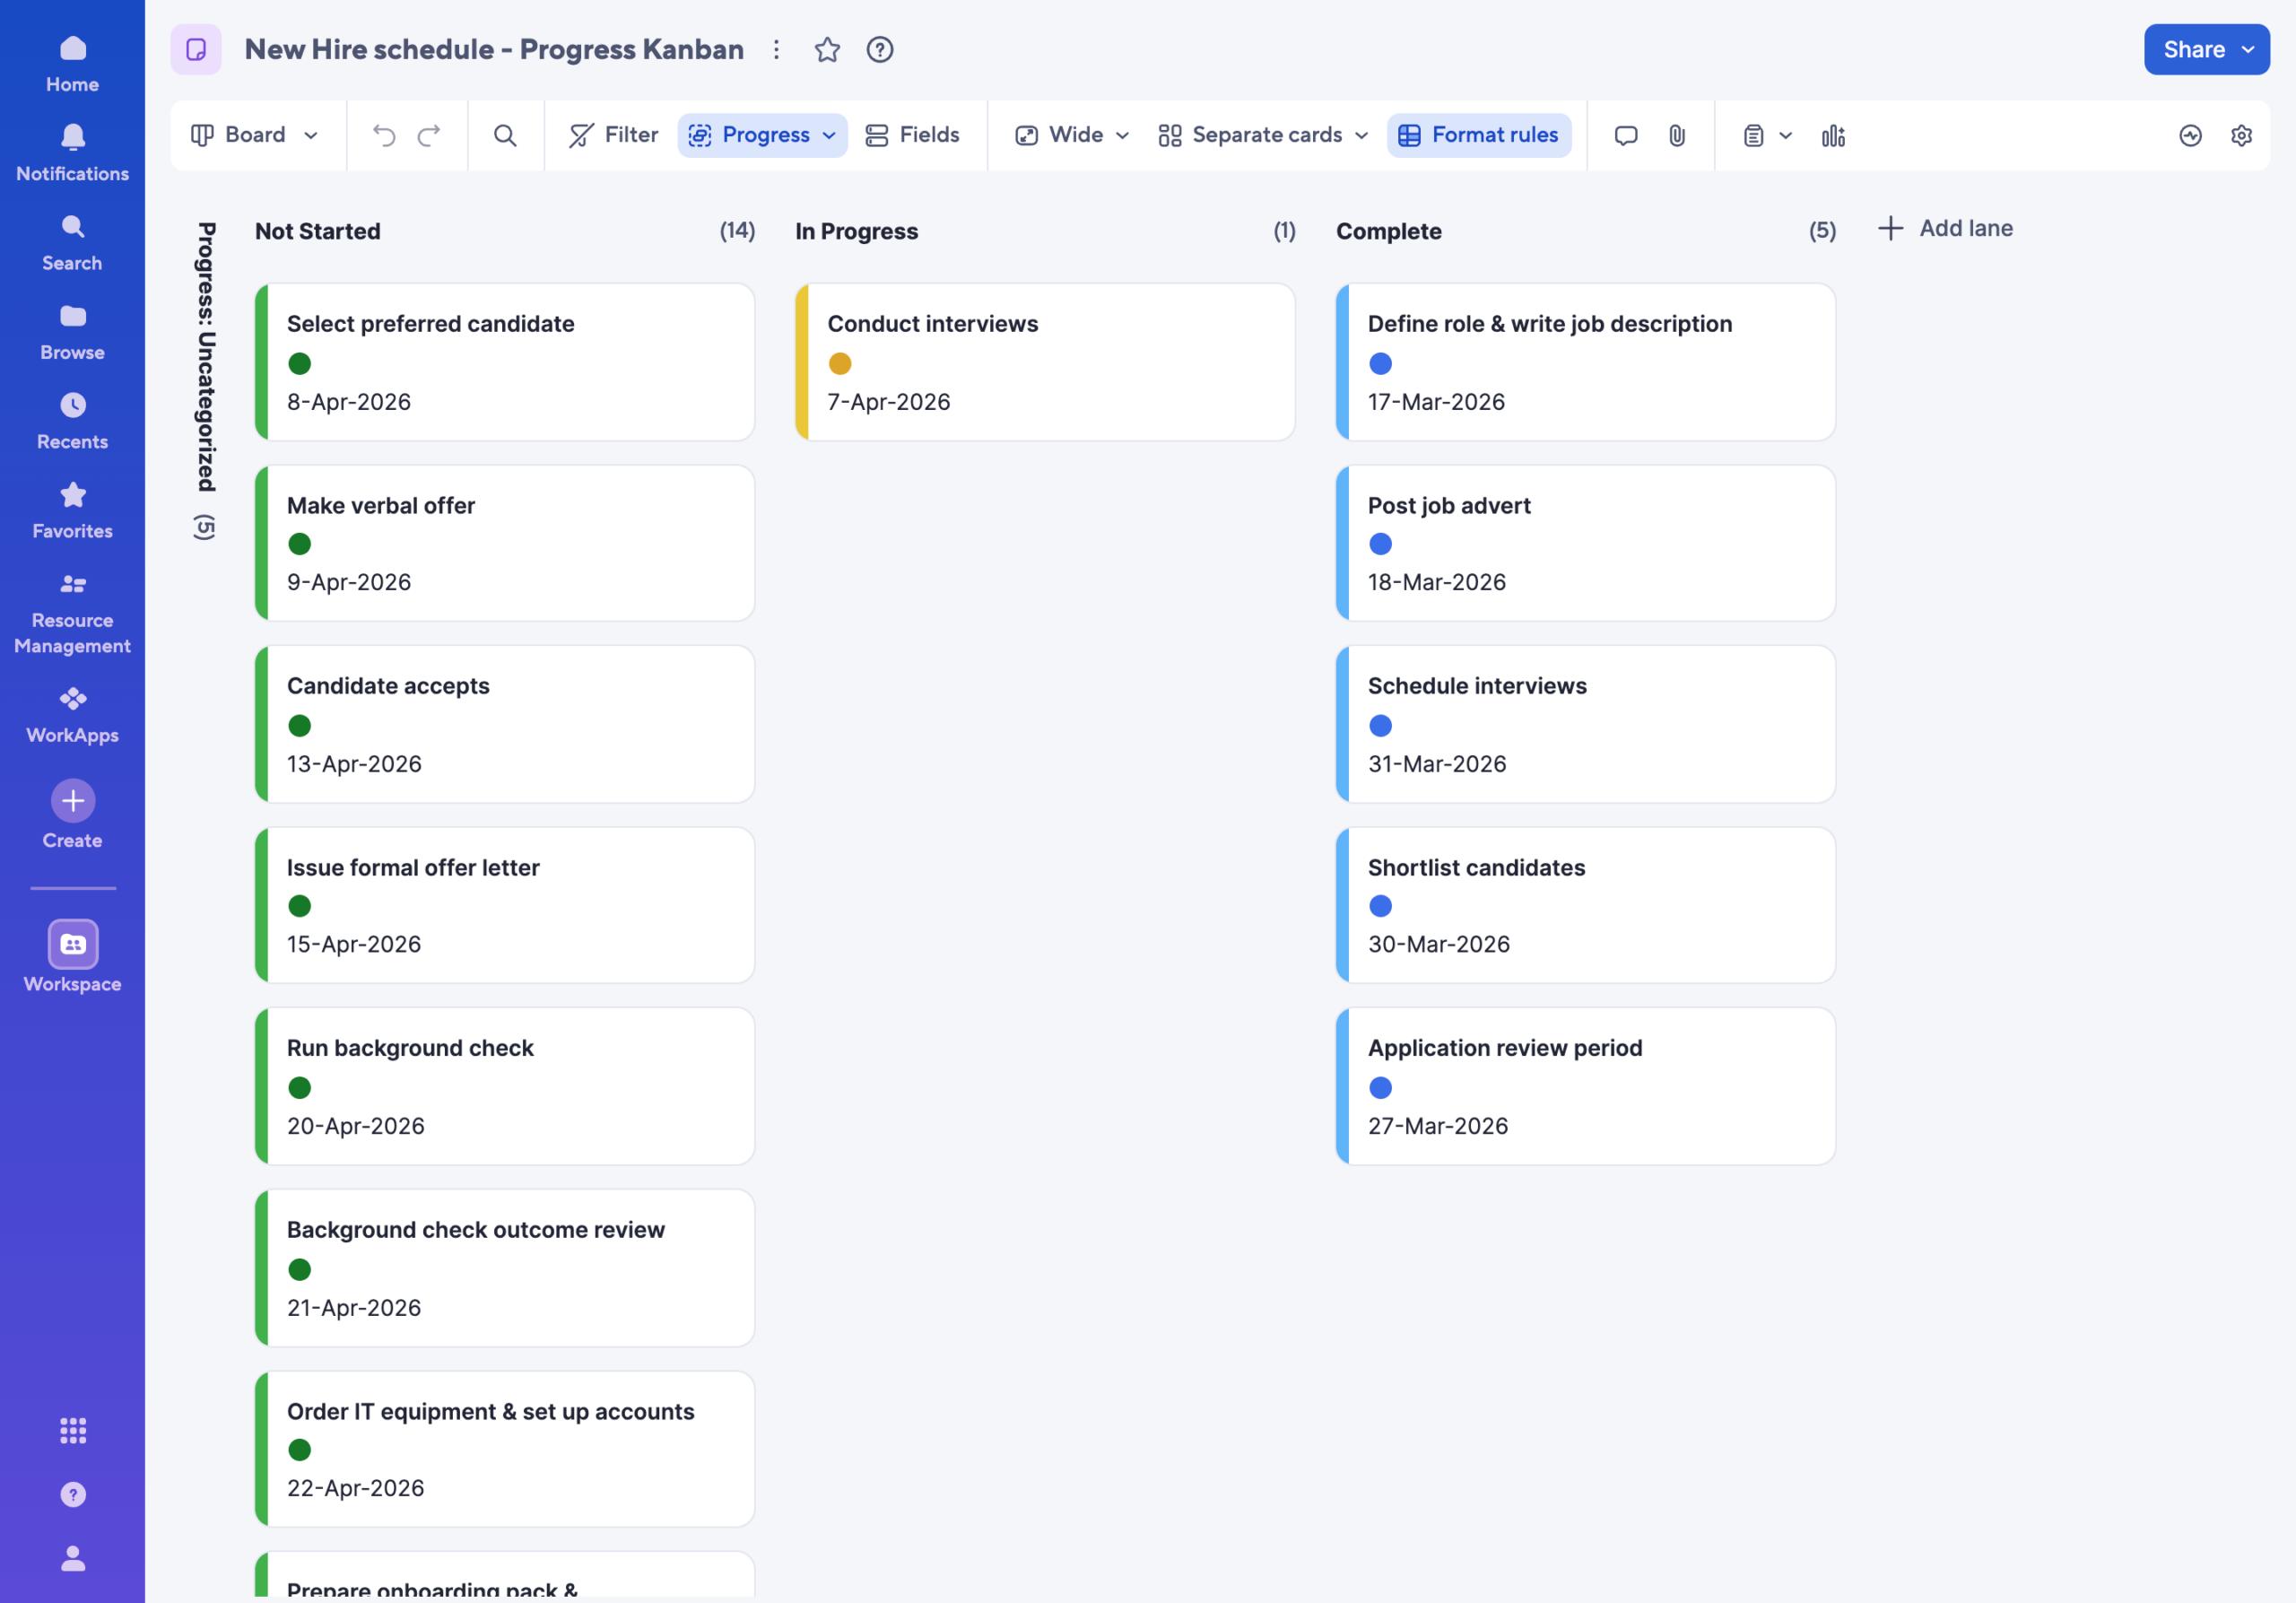Viewport: 2296px width, 1603px height.
Task: Click the chart bars icon in toolbar
Action: (x=1832, y=135)
